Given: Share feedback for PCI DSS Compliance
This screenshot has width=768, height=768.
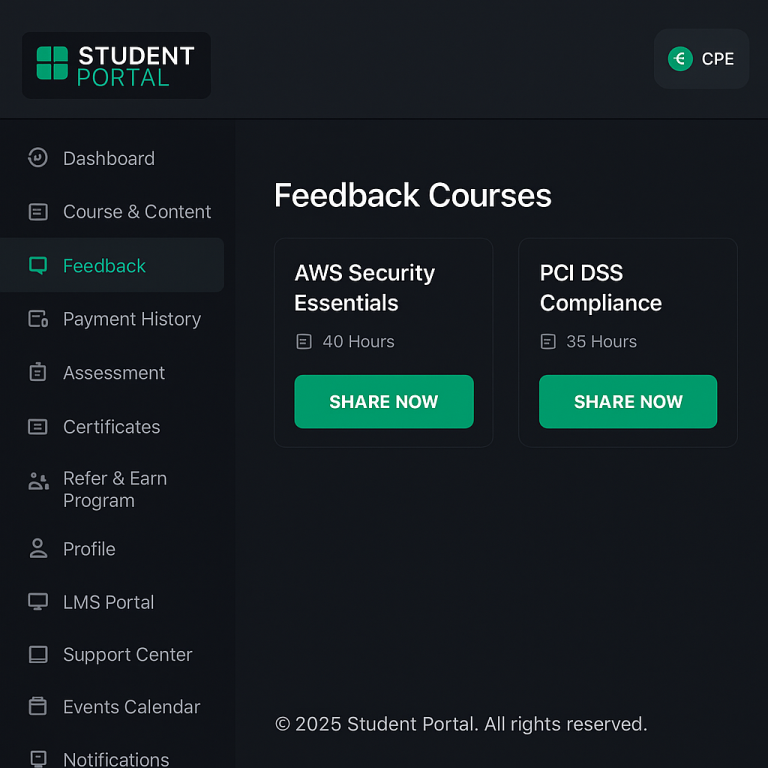Looking at the screenshot, I should point(628,402).
